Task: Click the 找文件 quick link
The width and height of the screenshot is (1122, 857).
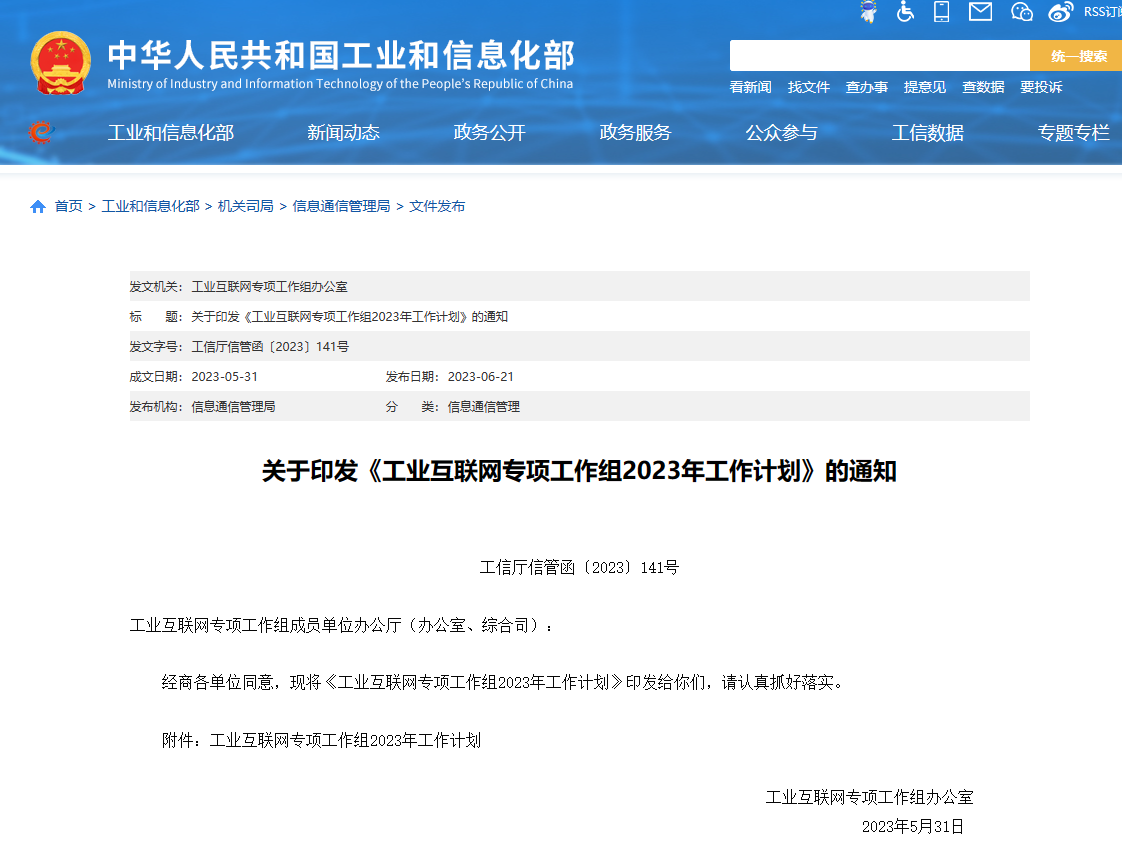Action: (x=809, y=87)
